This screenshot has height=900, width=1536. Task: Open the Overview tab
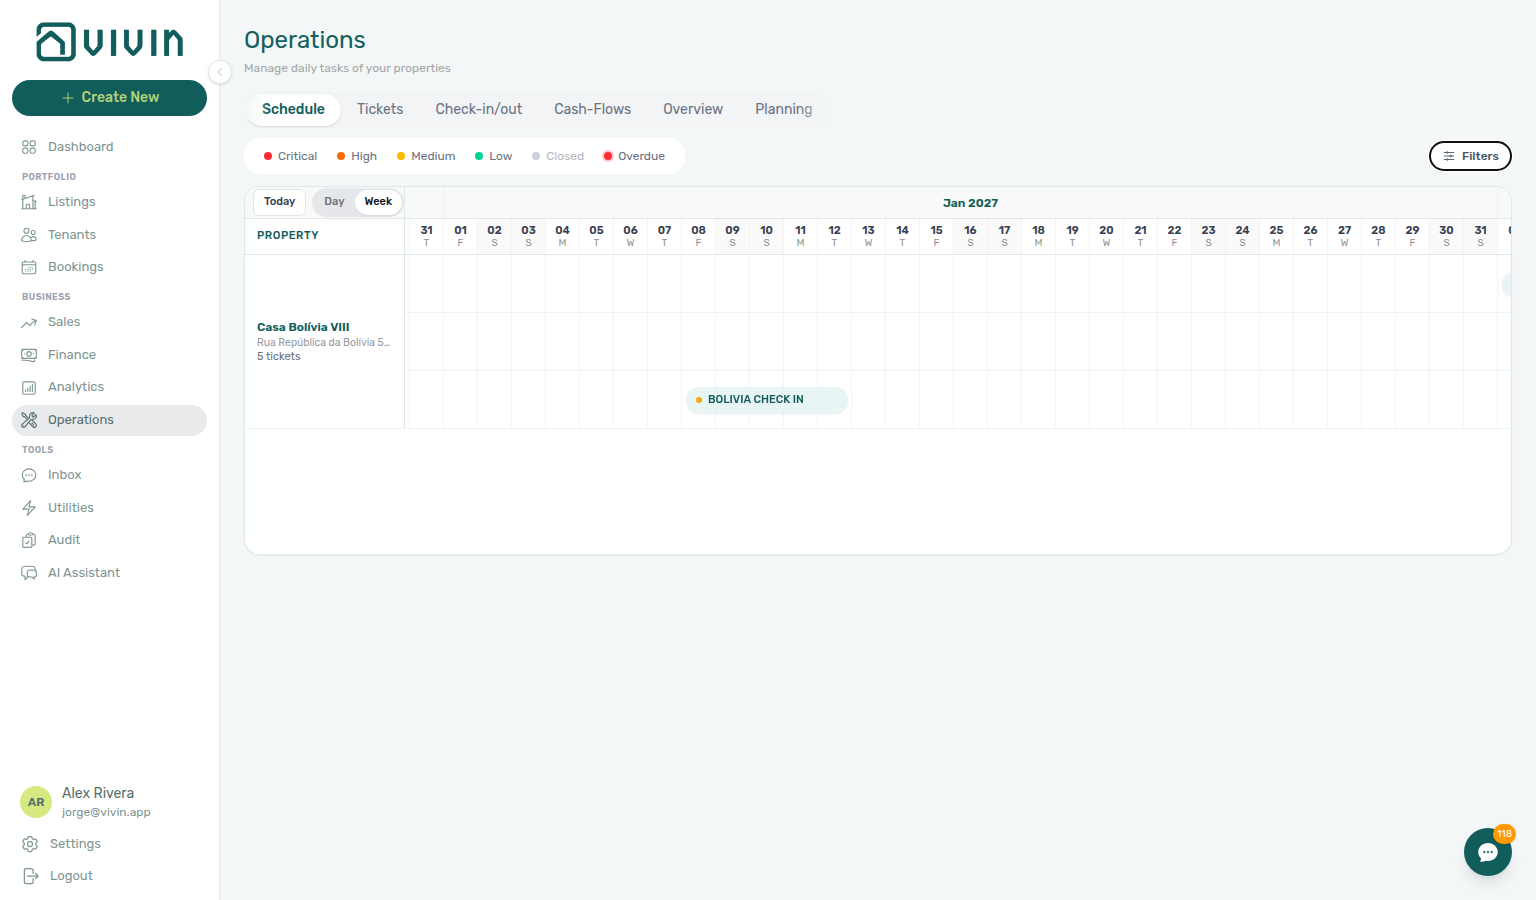(x=692, y=109)
